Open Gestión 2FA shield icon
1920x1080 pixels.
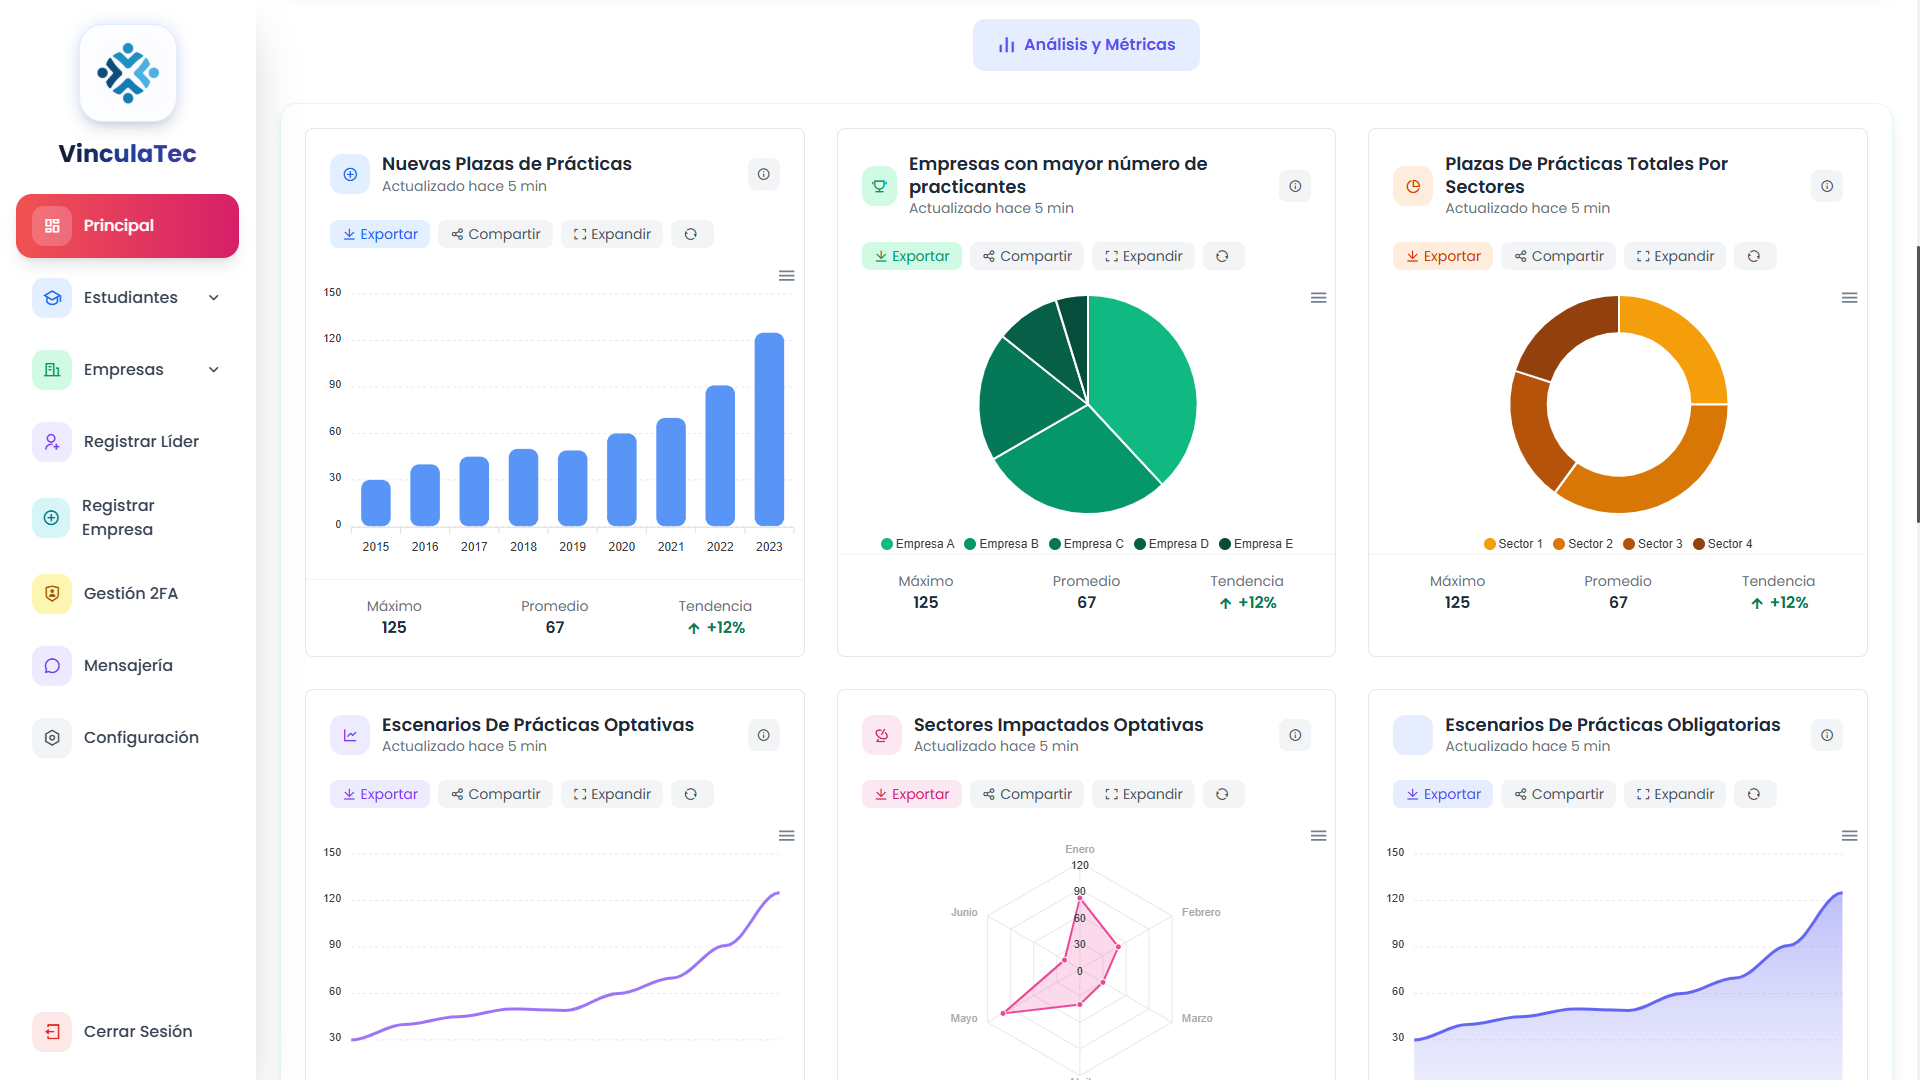[52, 593]
